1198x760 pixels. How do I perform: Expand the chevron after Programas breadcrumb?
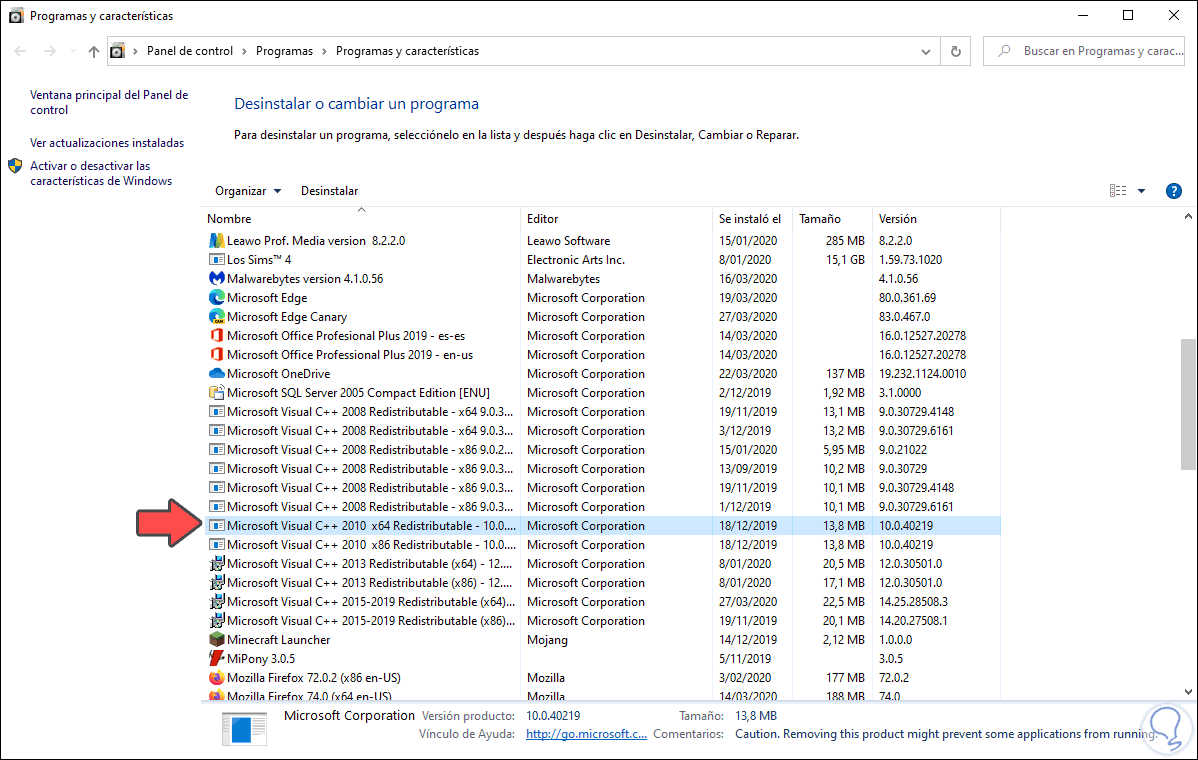(324, 51)
